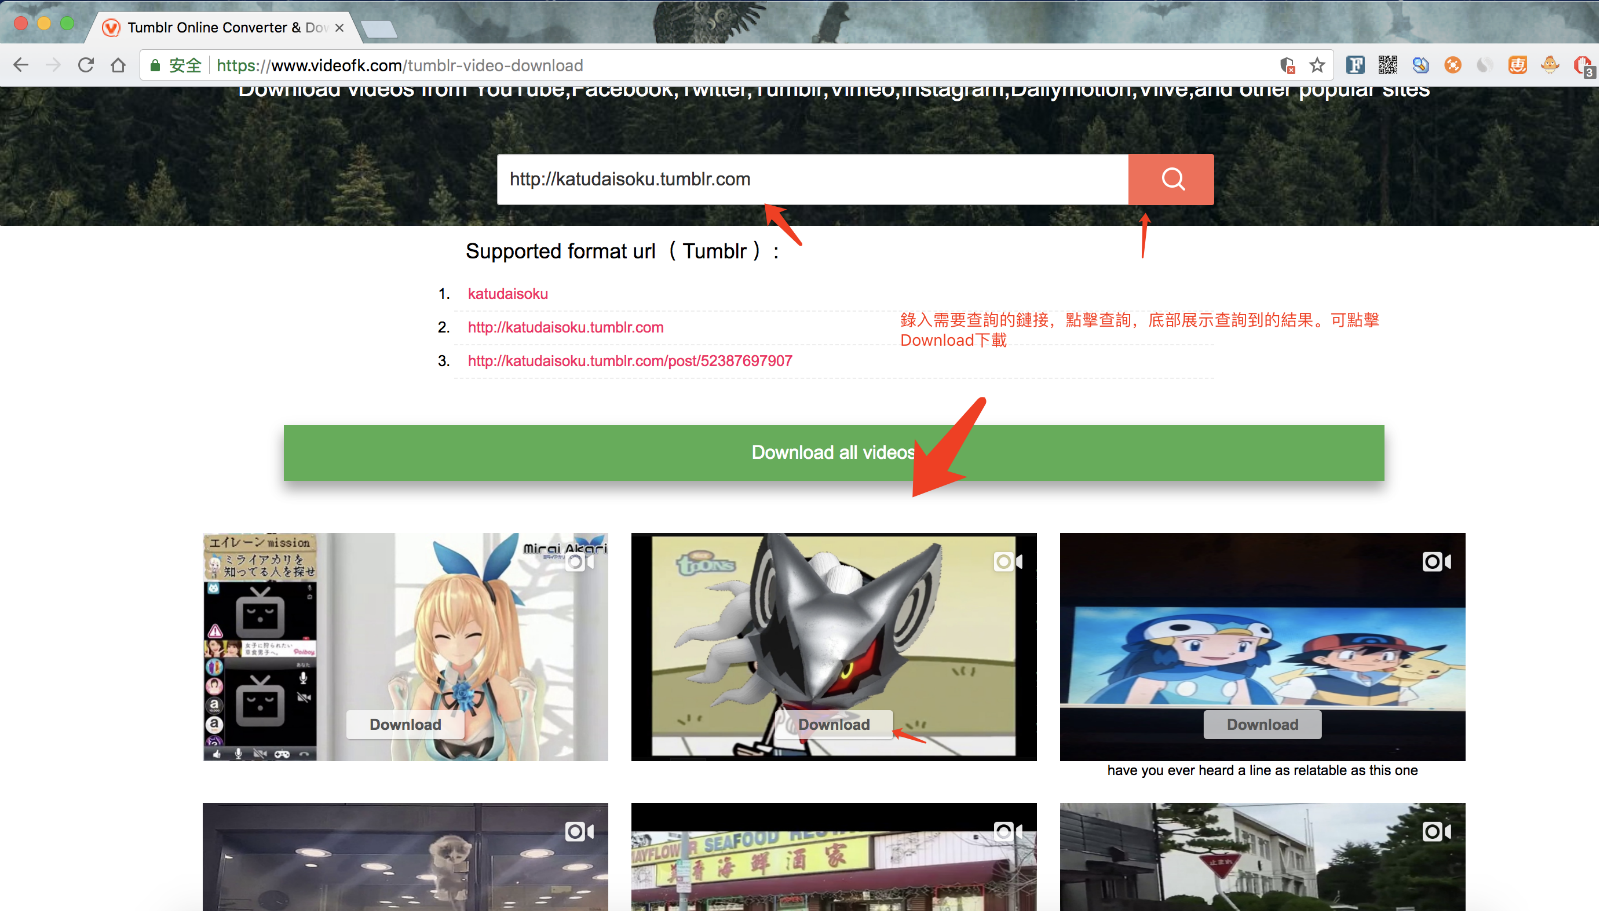Click the Tumblr URL search input field

click(812, 179)
